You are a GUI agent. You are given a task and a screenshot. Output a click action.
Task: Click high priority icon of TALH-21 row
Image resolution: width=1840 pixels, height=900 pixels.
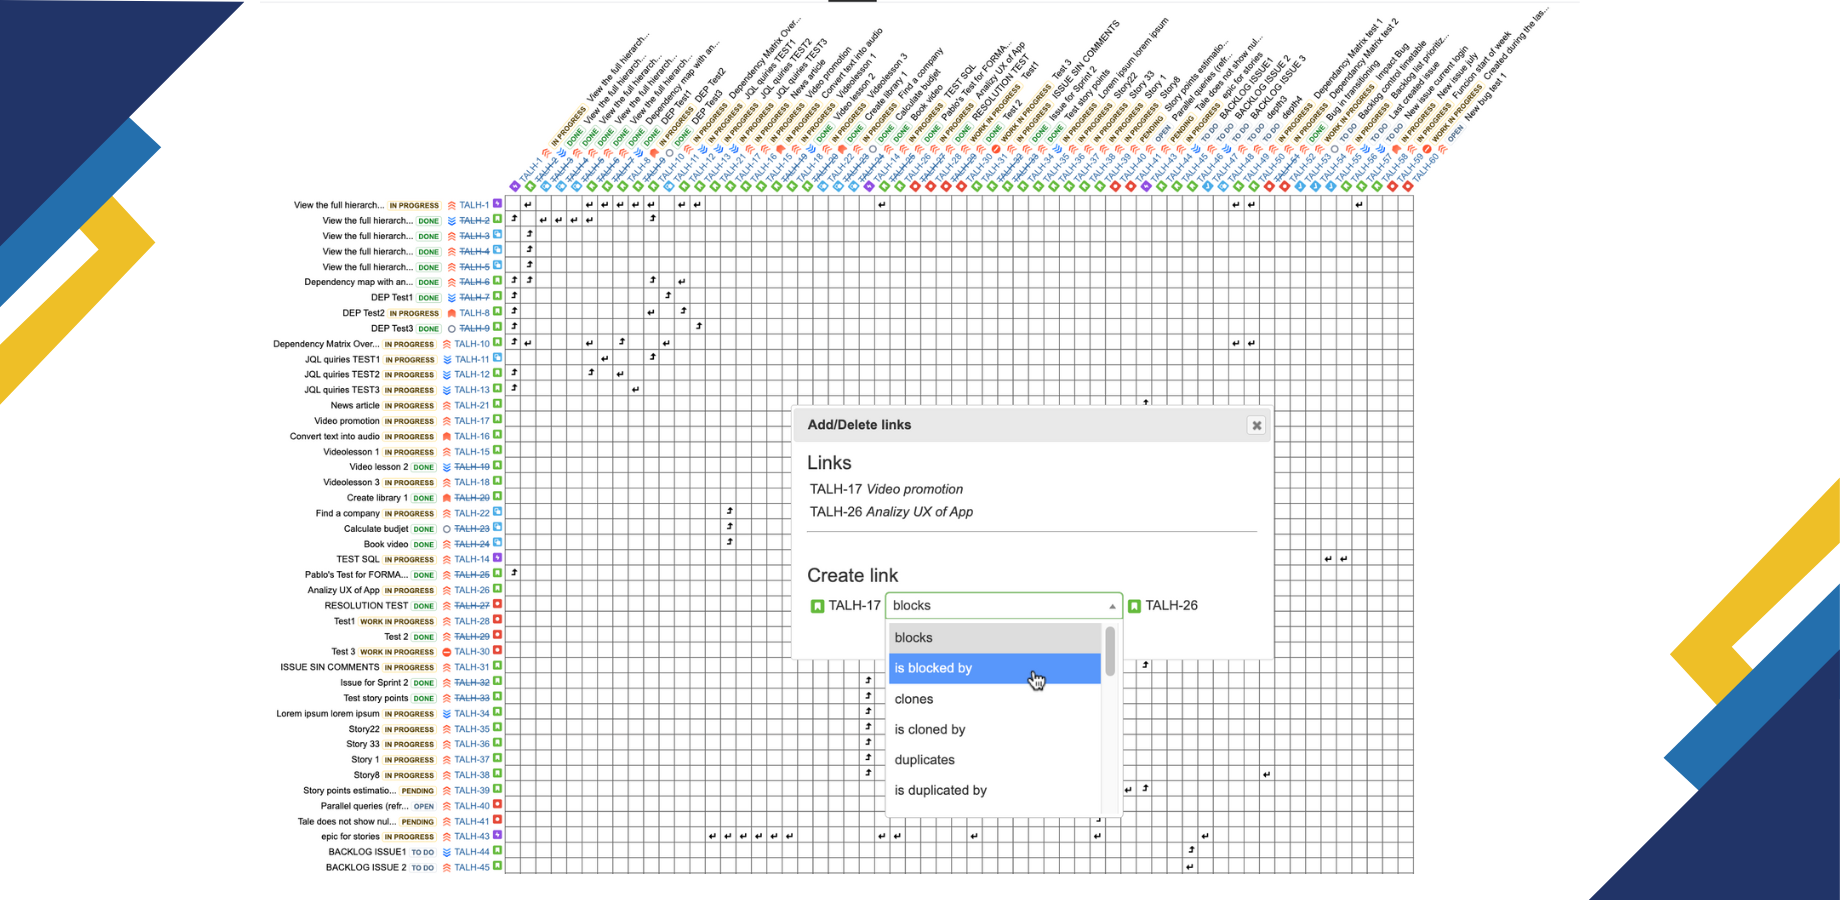[446, 406]
